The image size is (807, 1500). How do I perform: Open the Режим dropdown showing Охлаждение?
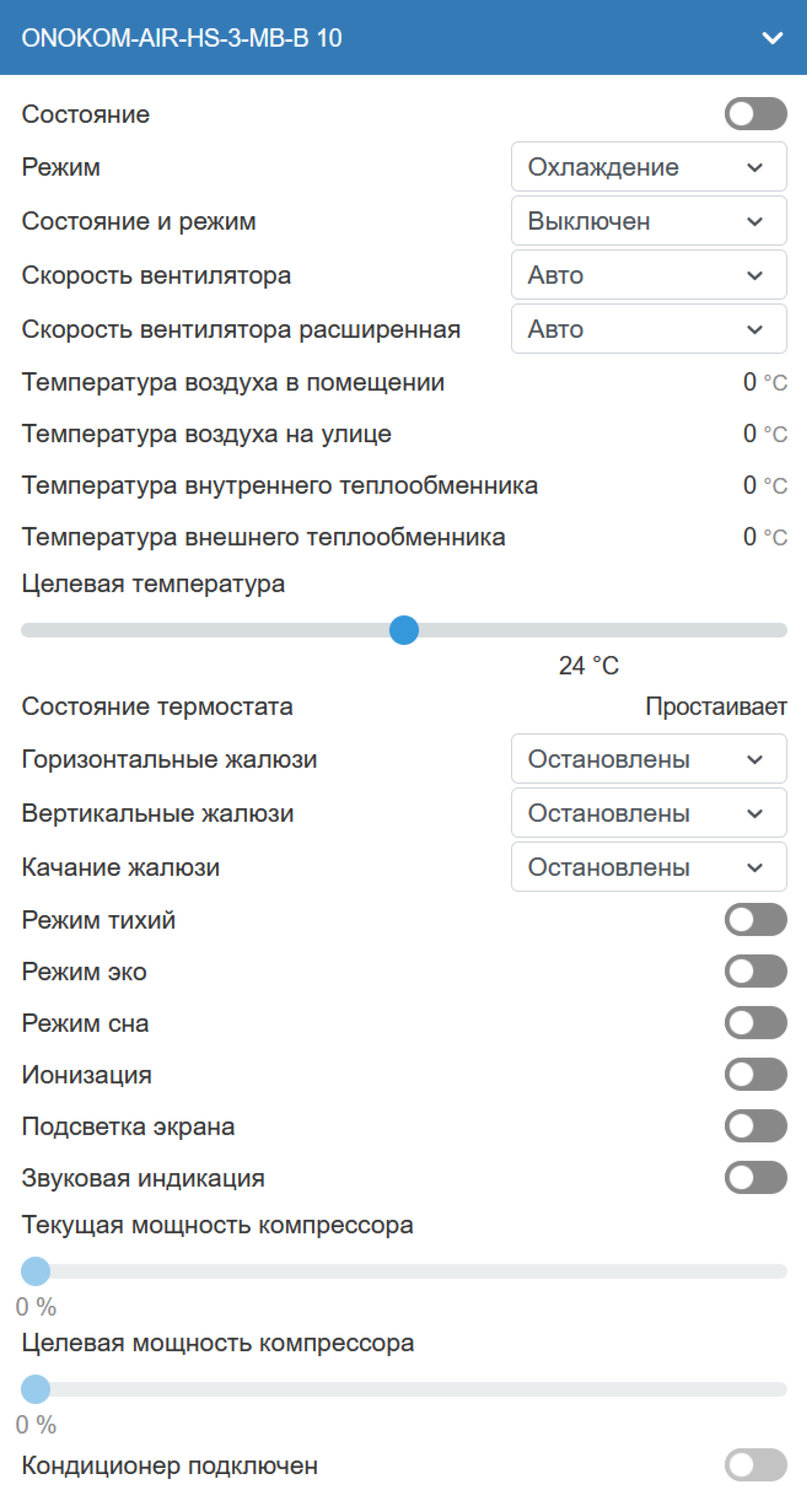(x=648, y=167)
